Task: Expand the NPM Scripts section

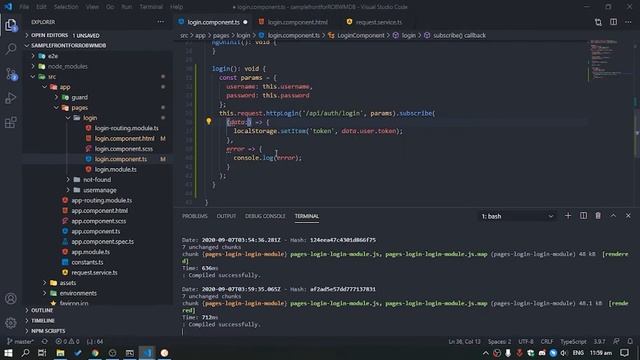Action: (x=48, y=331)
